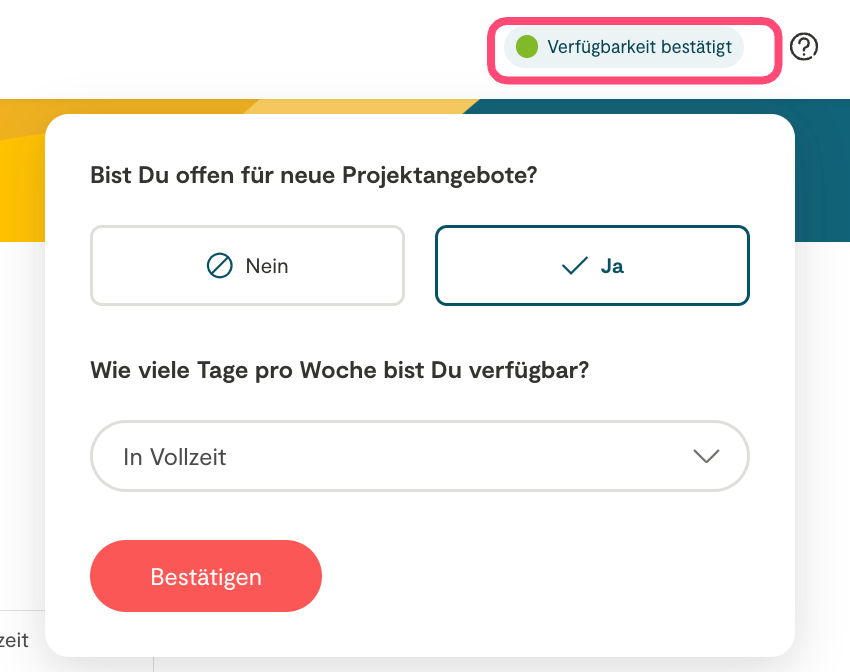Image resolution: width=850 pixels, height=672 pixels.
Task: Click the chevron arrow of the days dropdown
Action: (x=706, y=456)
